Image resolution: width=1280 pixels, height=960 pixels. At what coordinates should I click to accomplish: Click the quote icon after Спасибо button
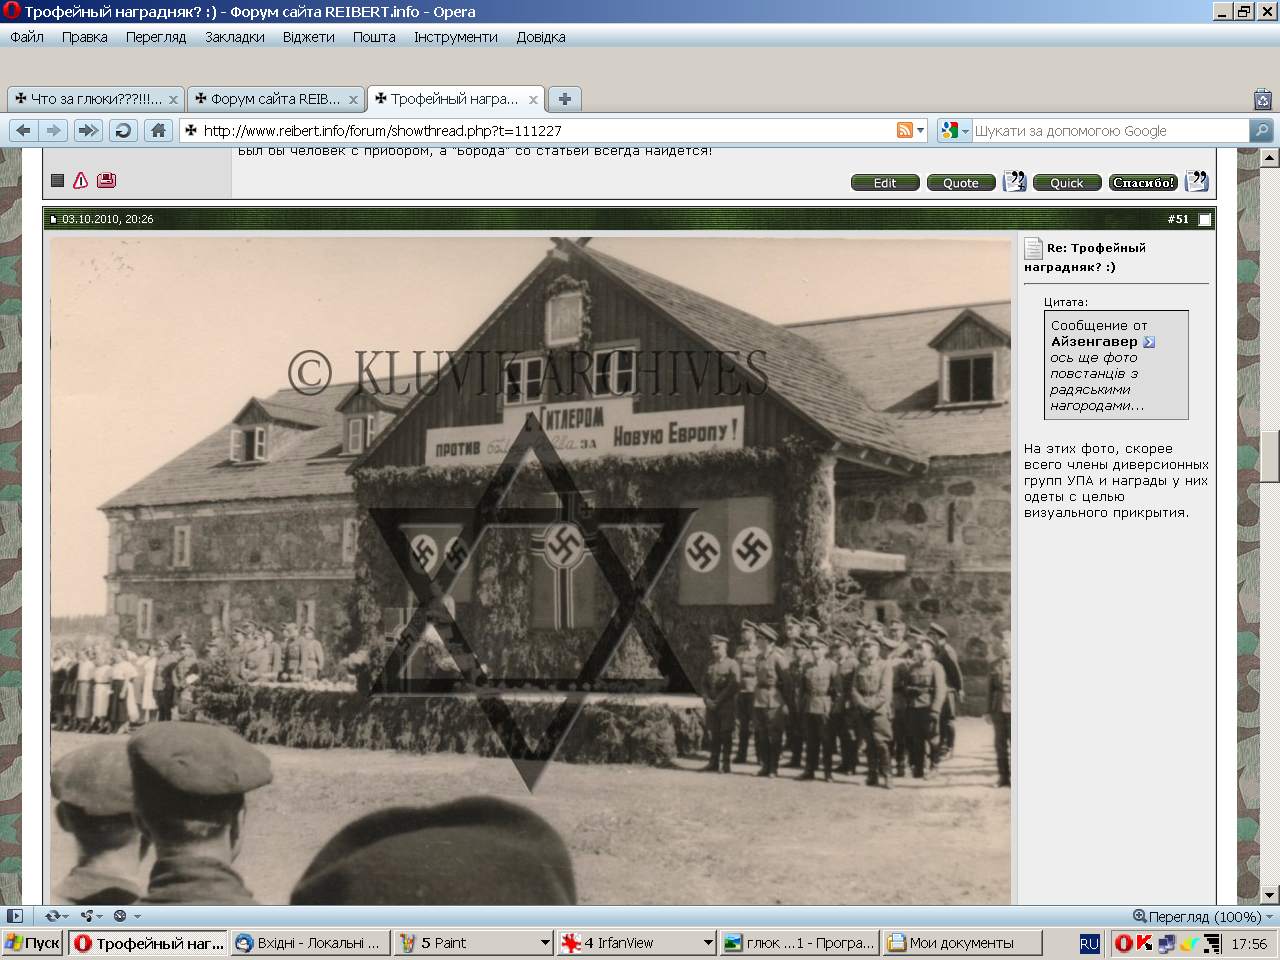click(x=1197, y=181)
